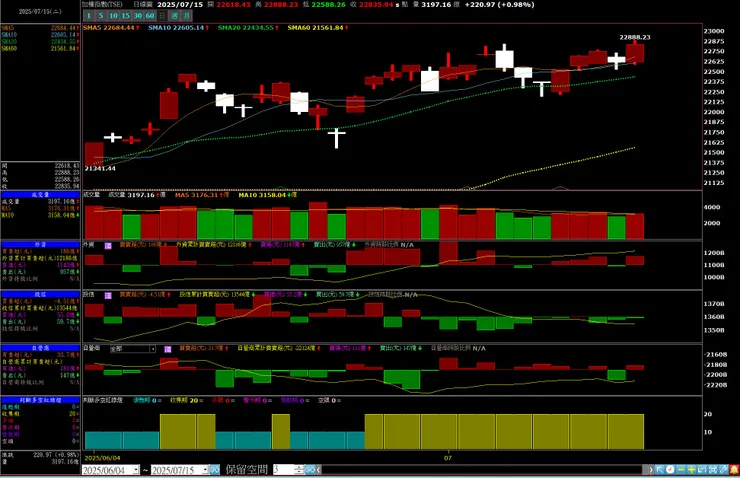Screen dimensions: 740x478
Task: Click the low price label 21341.44 on chart
Action: pos(100,168)
